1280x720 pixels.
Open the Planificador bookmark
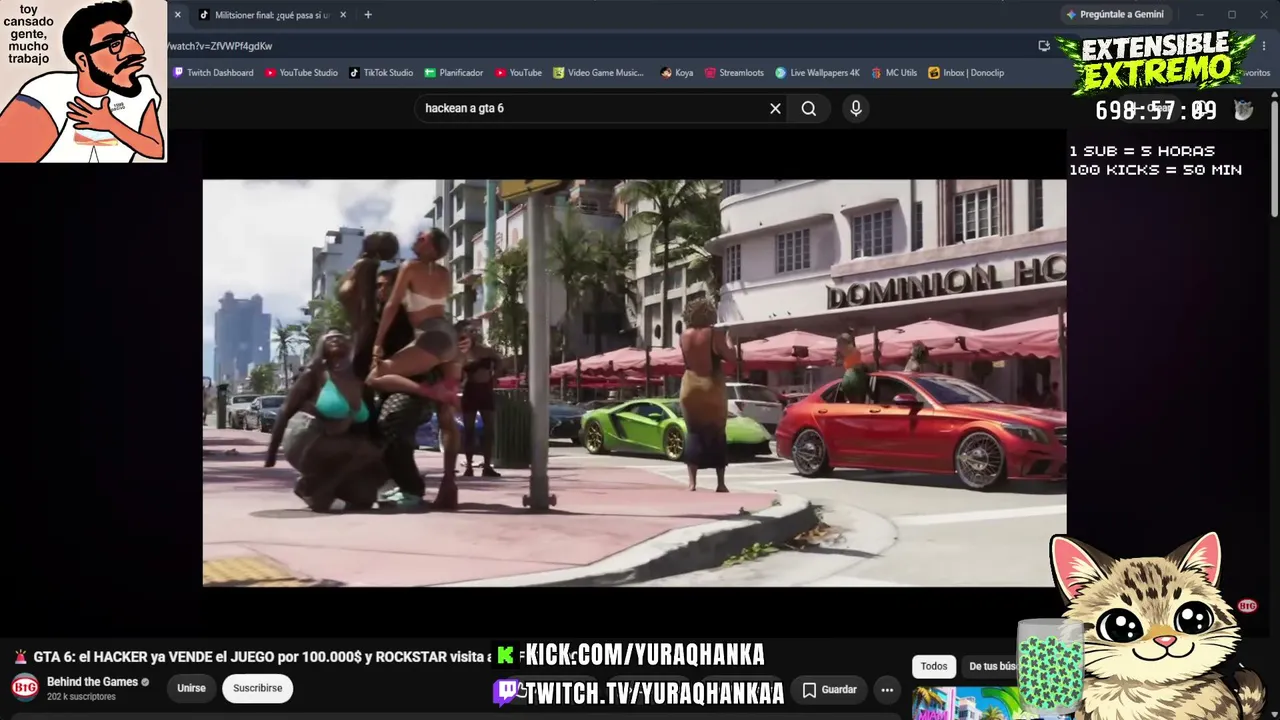tap(454, 73)
